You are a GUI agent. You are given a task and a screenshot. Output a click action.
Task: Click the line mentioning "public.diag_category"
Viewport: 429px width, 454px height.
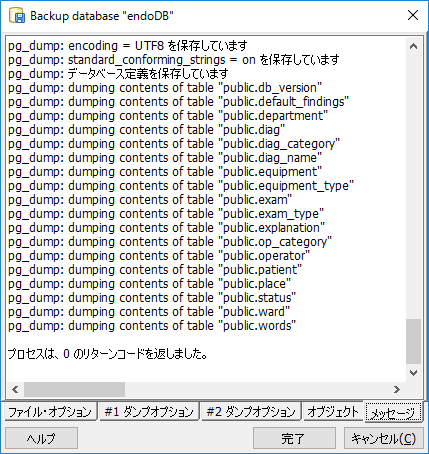point(174,144)
